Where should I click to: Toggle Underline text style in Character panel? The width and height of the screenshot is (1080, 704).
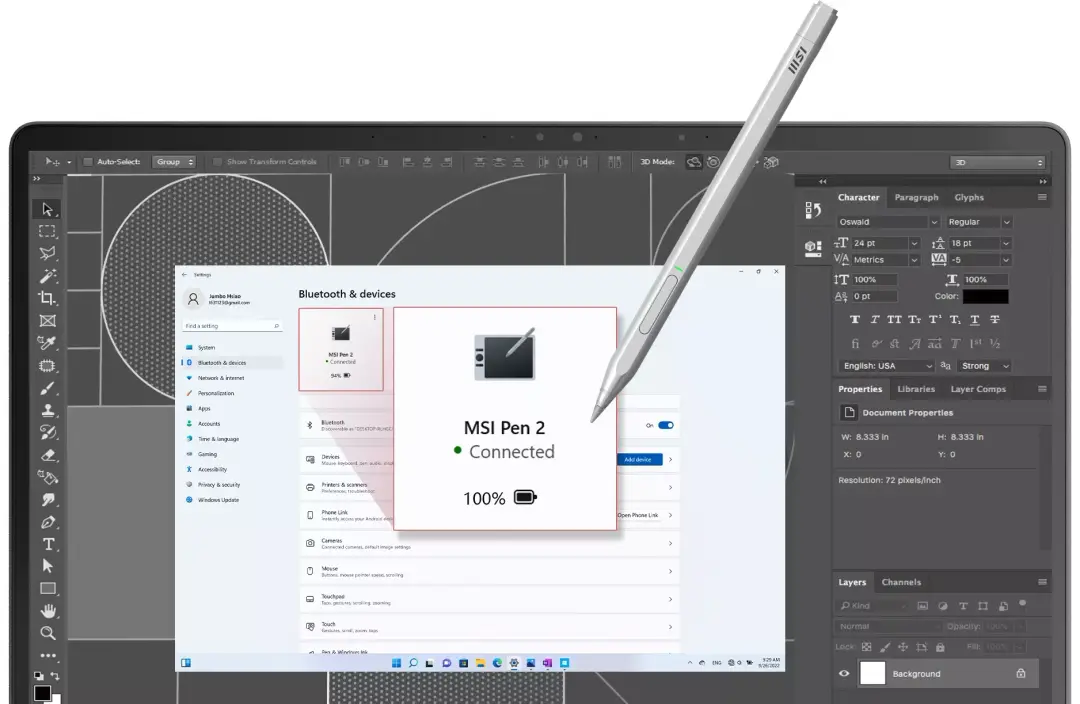point(975,320)
